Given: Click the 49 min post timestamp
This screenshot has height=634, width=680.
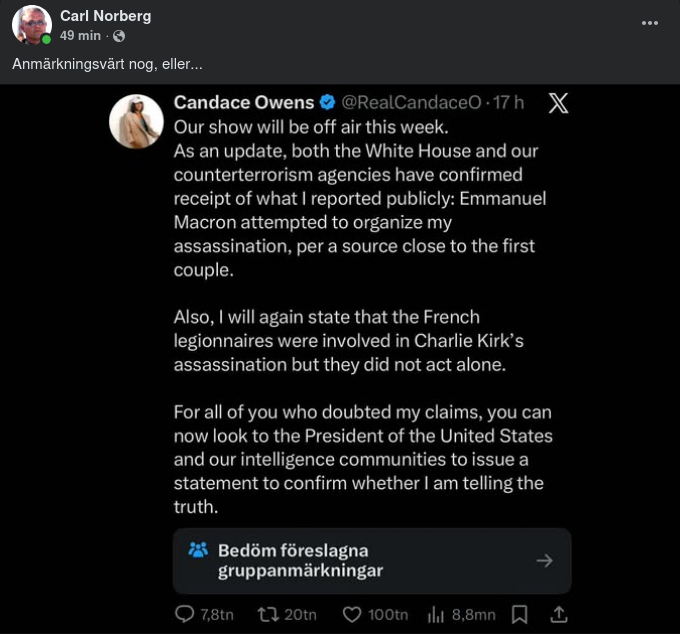Looking at the screenshot, I should coord(80,35).
